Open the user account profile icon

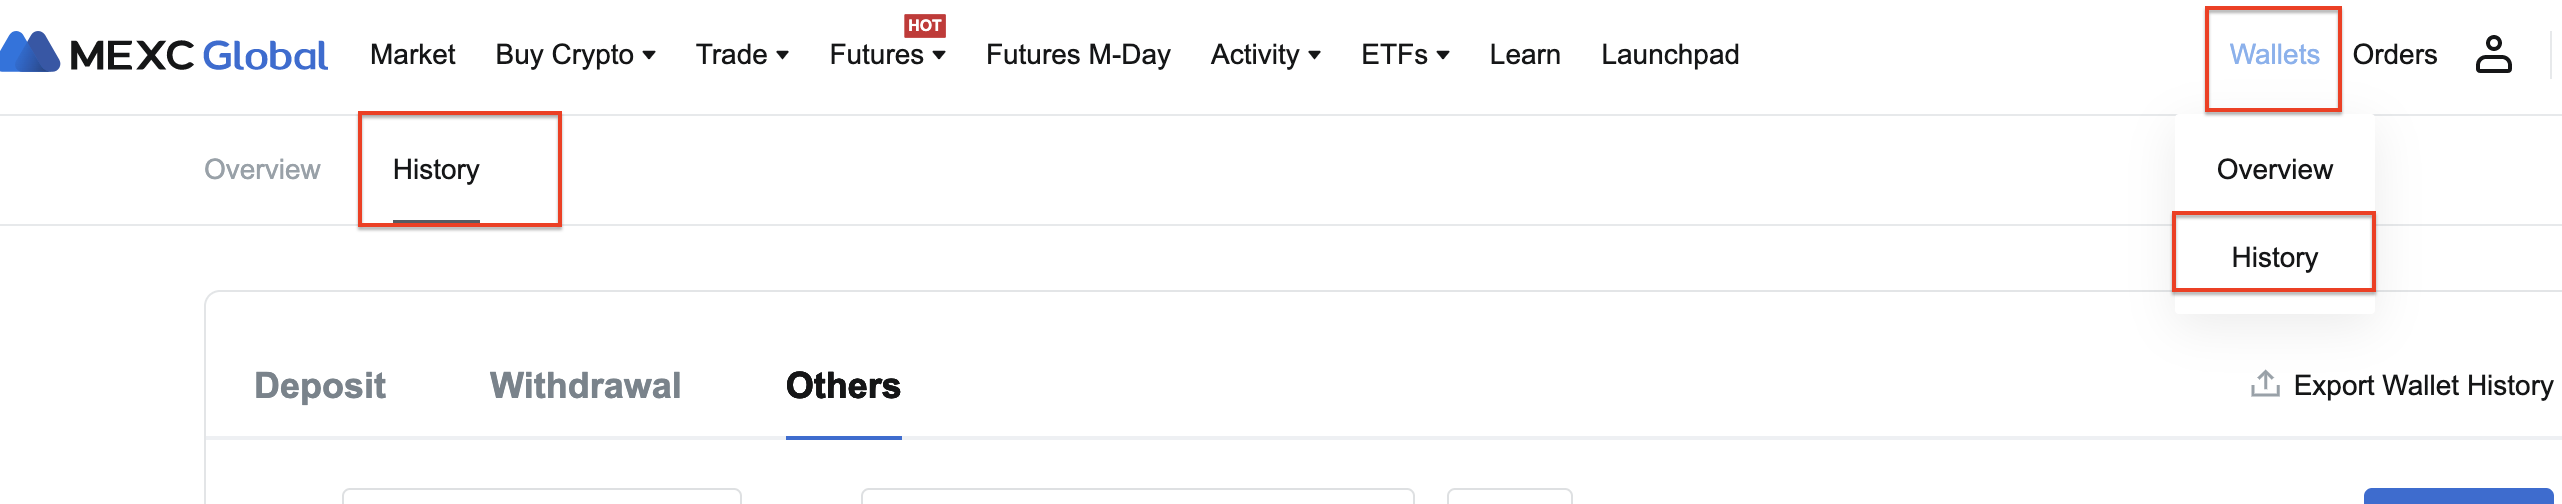(2493, 54)
